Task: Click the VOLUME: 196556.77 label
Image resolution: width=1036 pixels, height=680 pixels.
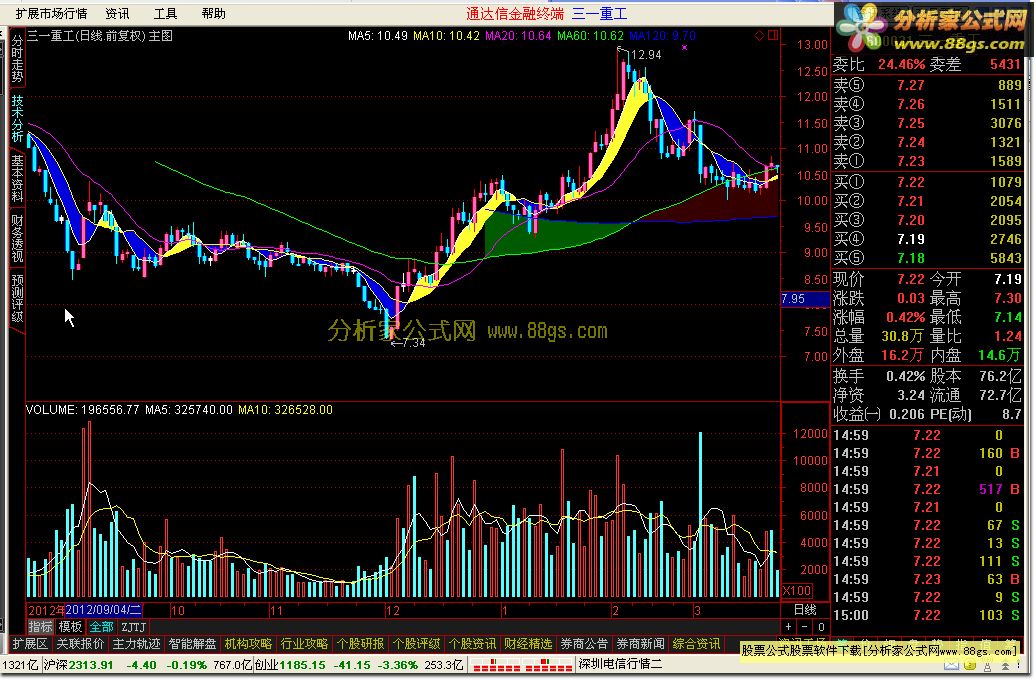Action: coord(83,410)
